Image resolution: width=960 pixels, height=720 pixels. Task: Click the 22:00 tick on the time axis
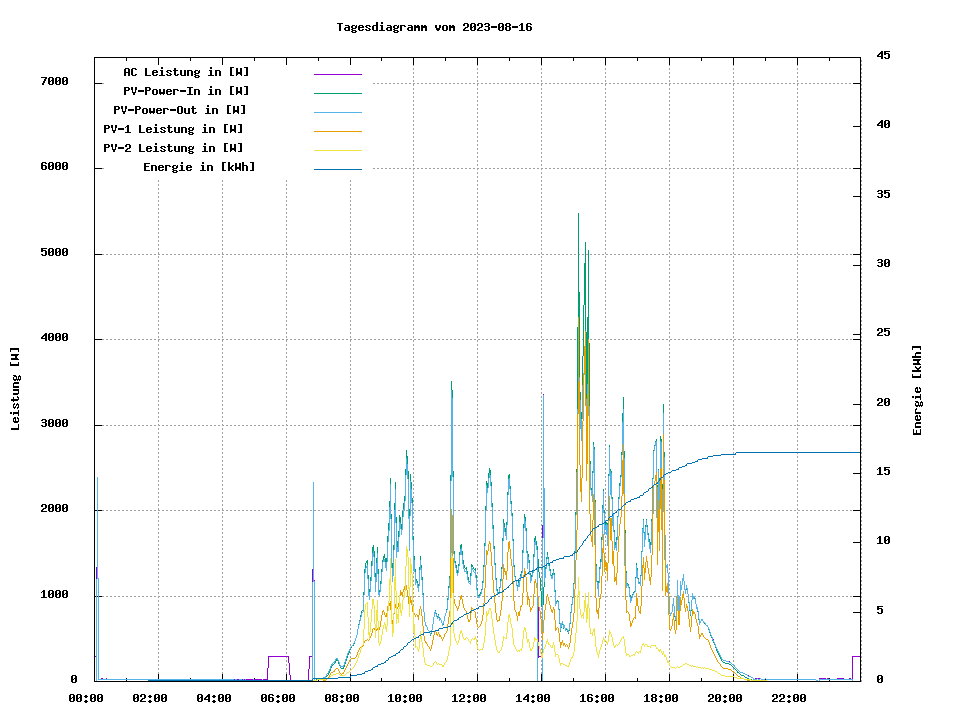[789, 698]
